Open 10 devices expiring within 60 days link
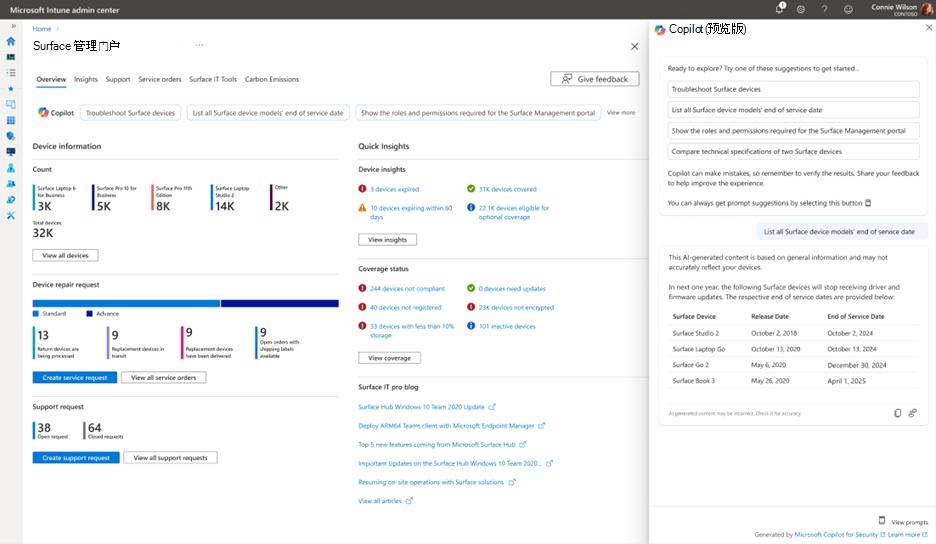This screenshot has height=544, width=936. pyautogui.click(x=411, y=213)
